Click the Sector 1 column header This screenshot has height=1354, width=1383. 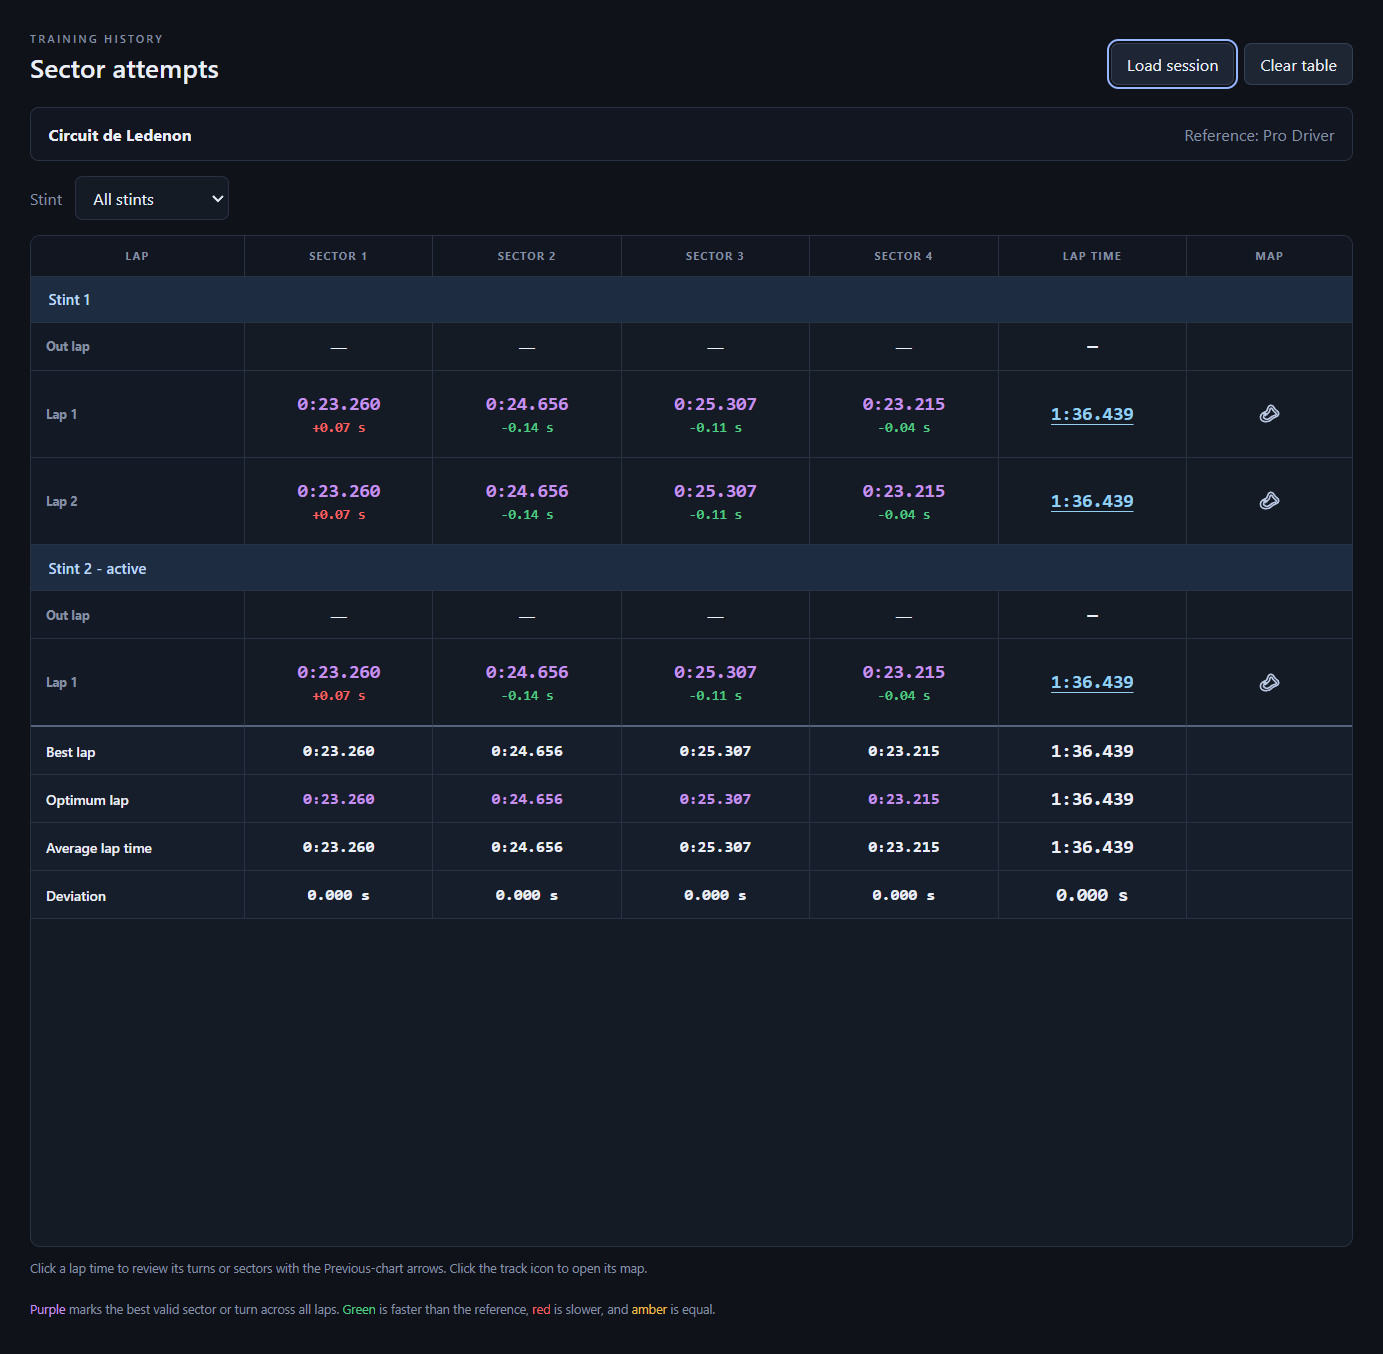338,256
